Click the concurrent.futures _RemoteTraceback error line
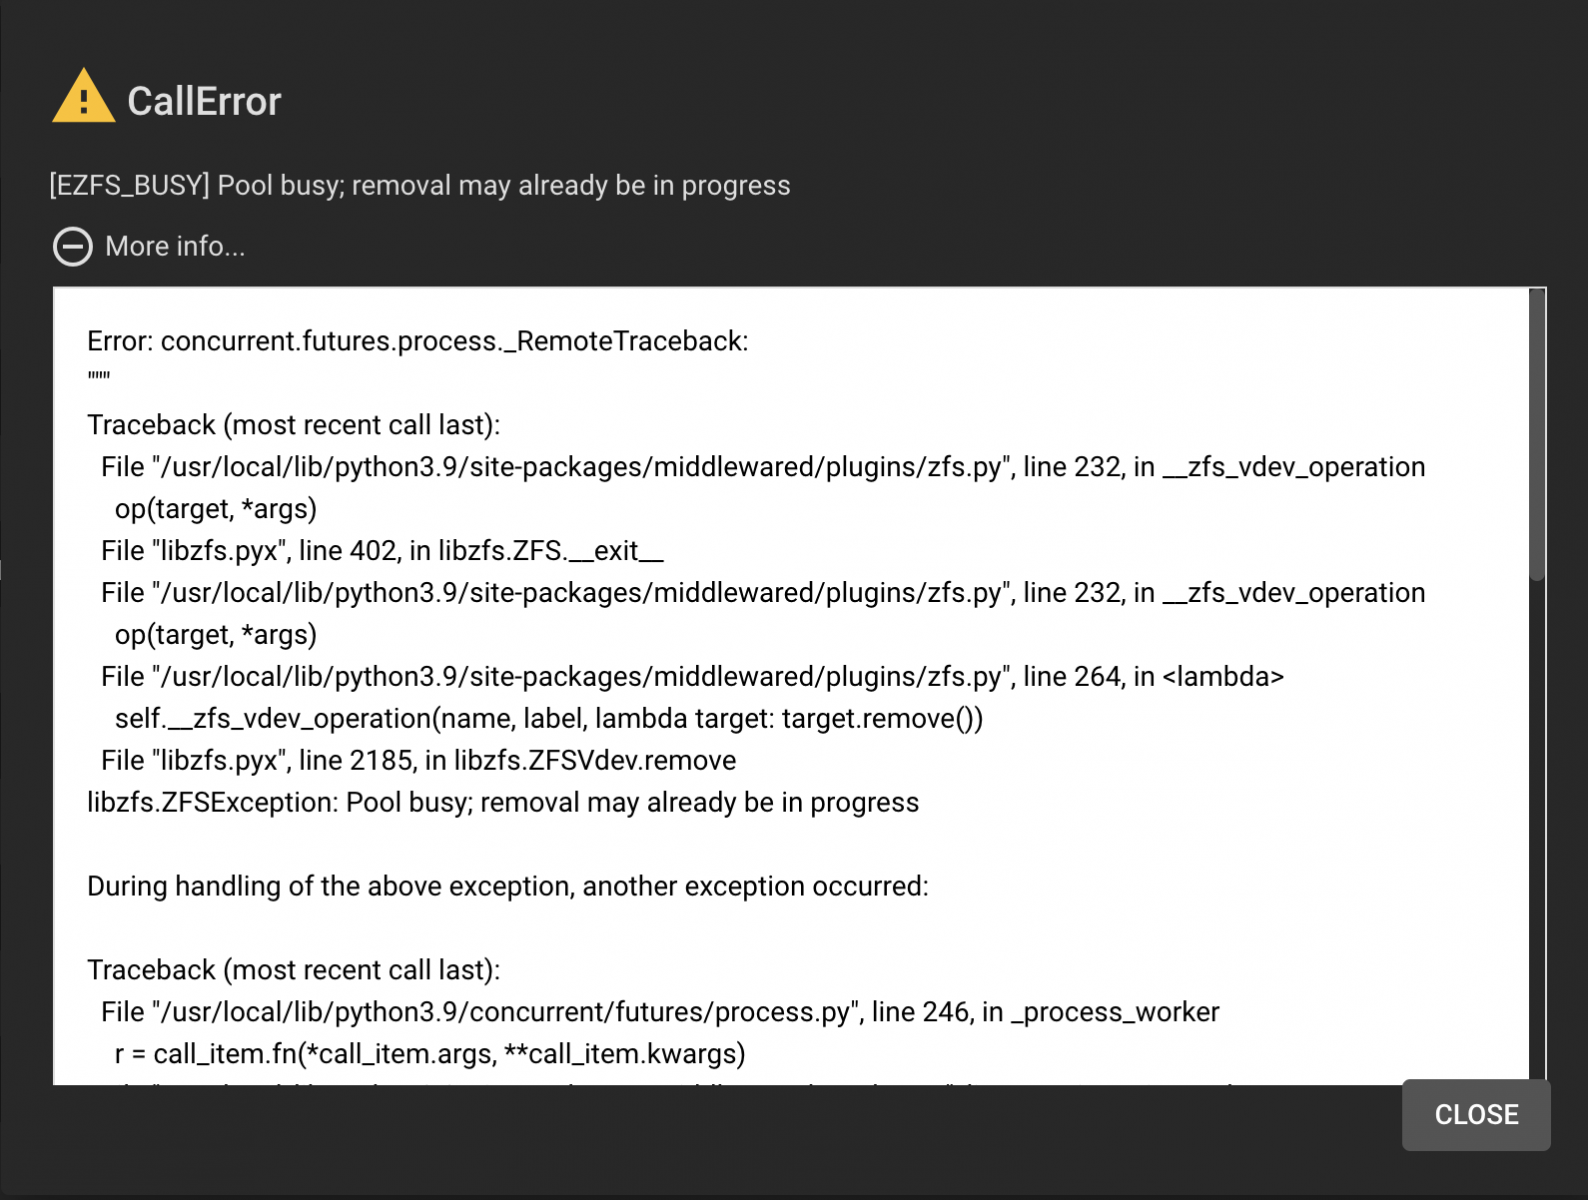The image size is (1588, 1200). click(418, 341)
